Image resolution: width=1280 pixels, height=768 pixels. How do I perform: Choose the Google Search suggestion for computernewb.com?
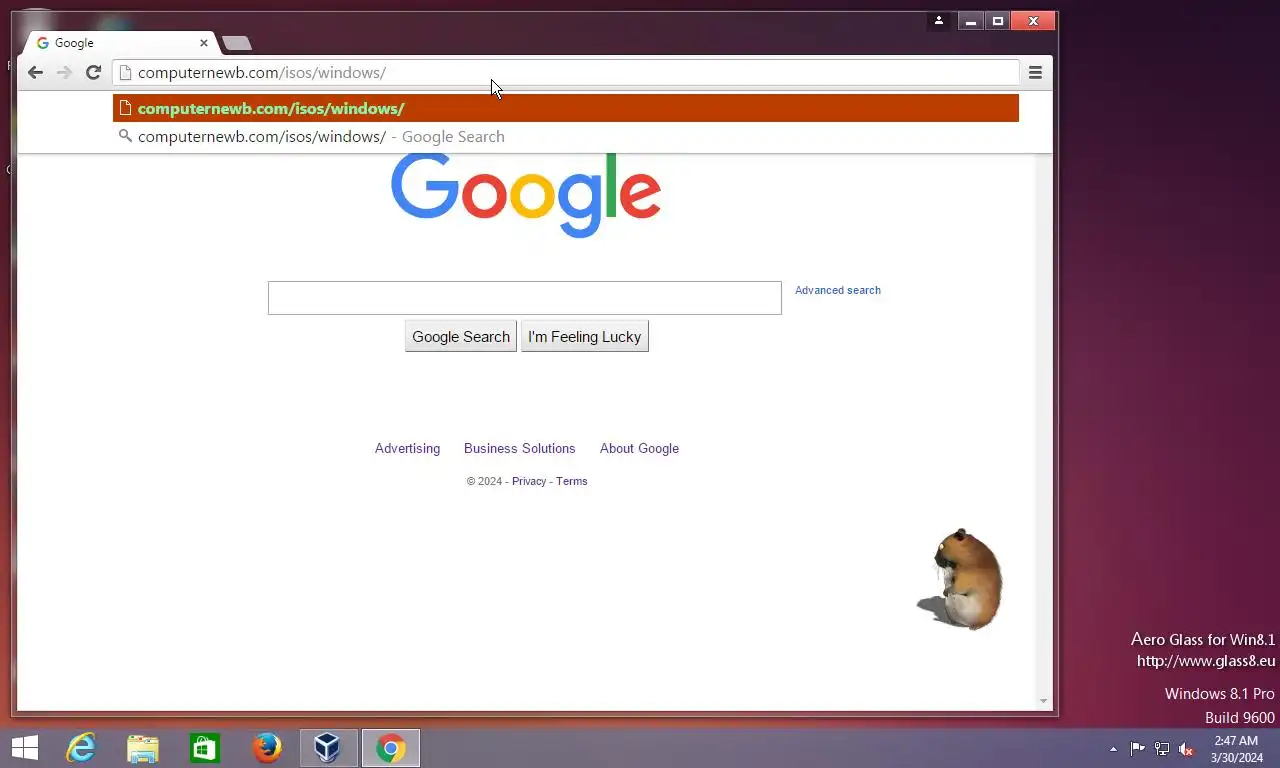point(566,136)
